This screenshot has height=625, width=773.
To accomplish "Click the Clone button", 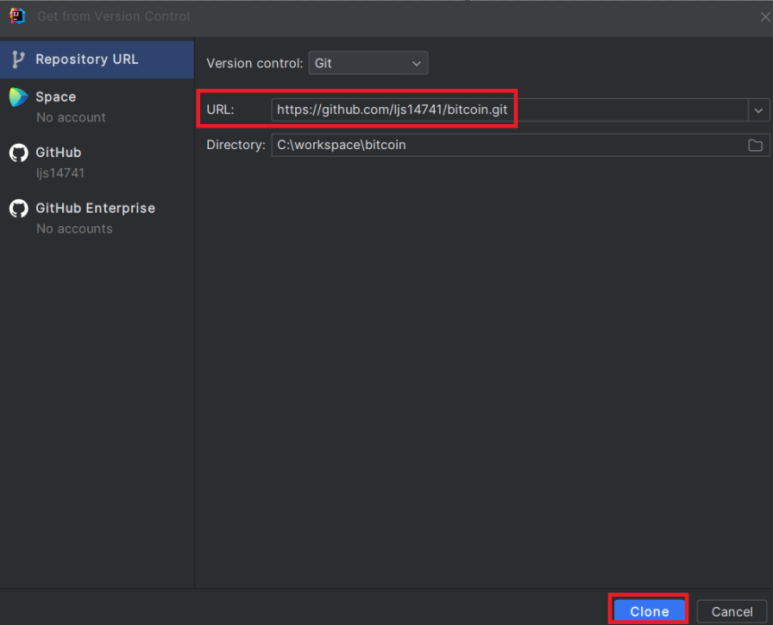I will (x=649, y=612).
